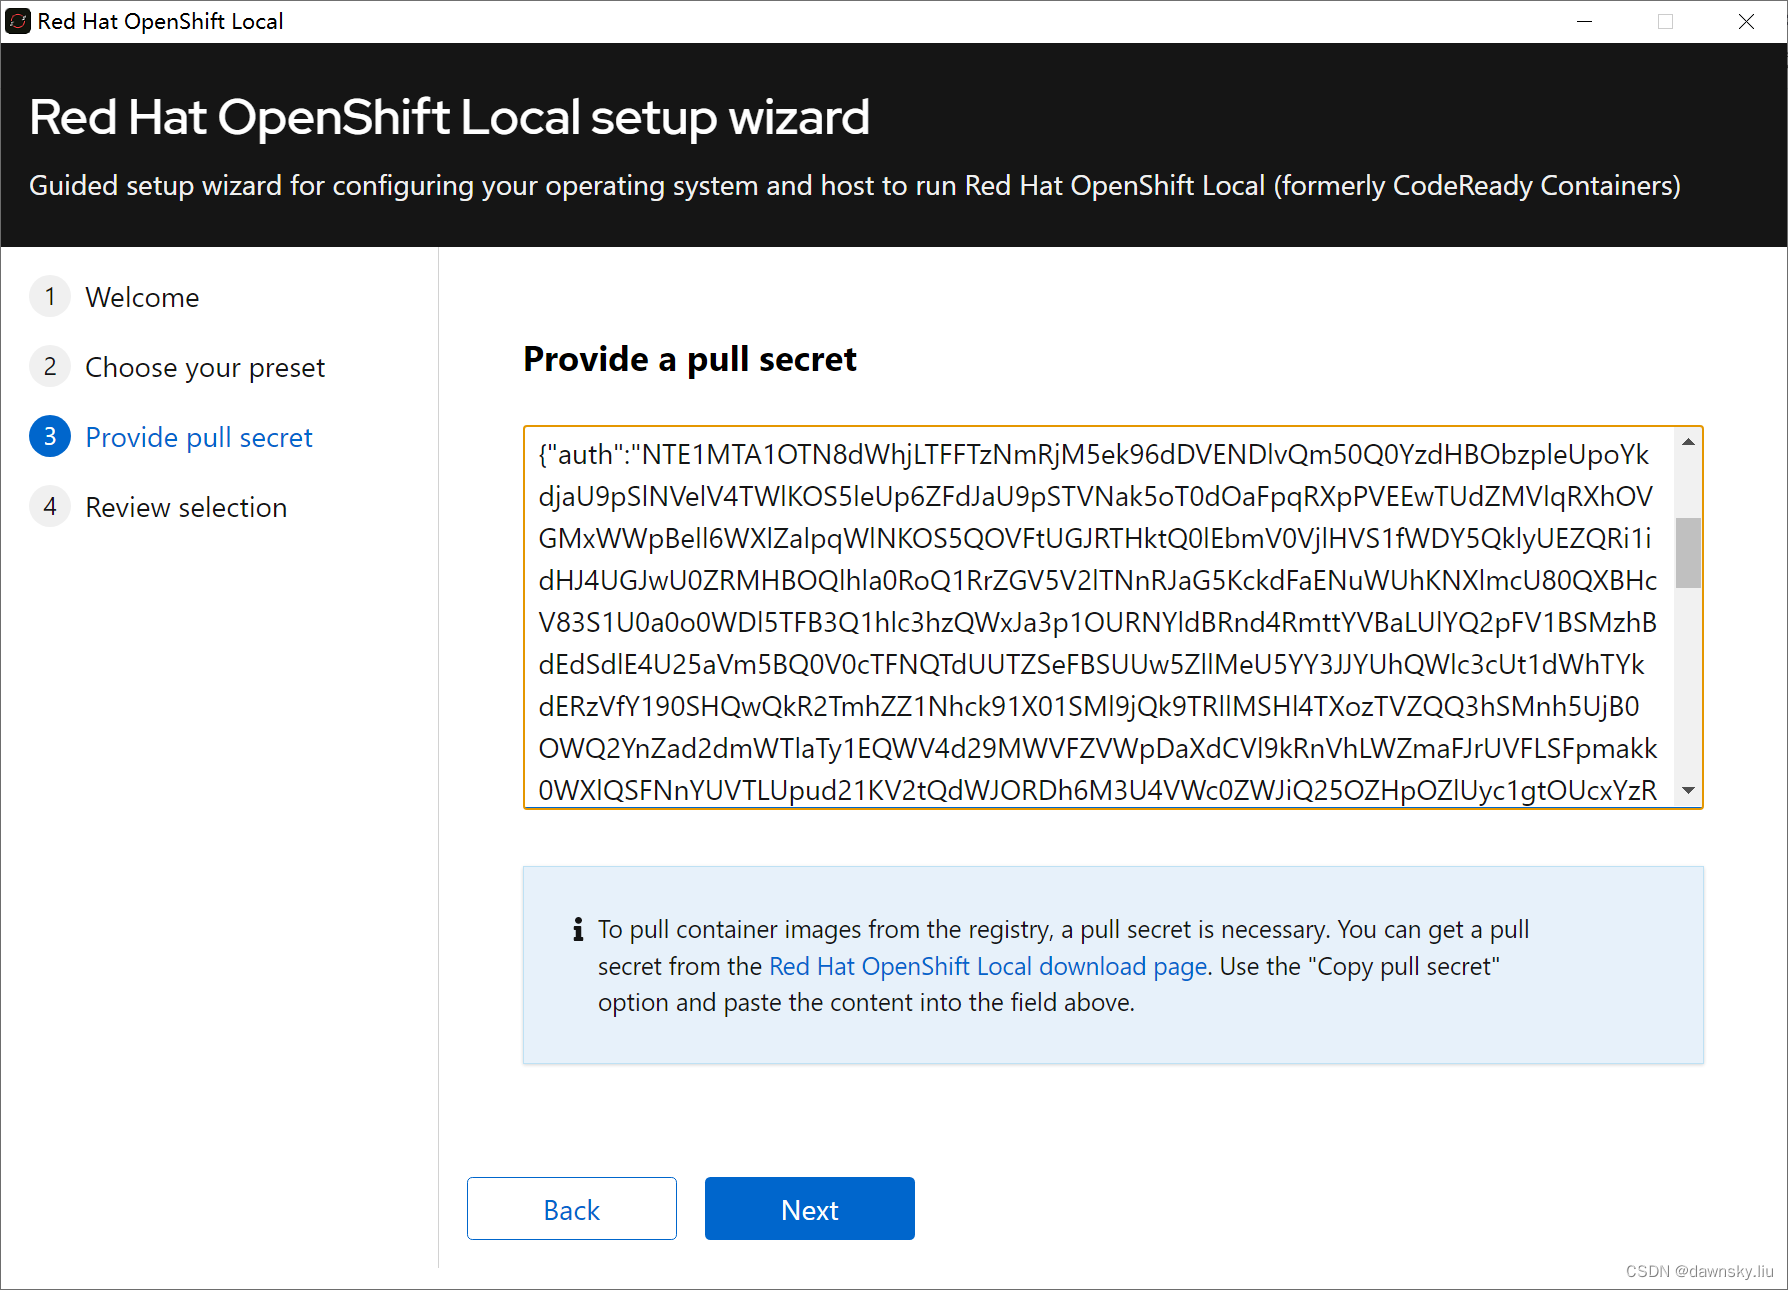Click the Next button
The height and width of the screenshot is (1290, 1788).
(x=809, y=1208)
